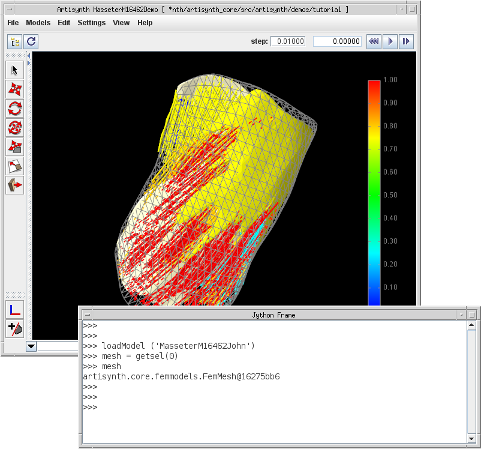Click the step size input field
Screen dimensions: 481x449
pos(288,41)
